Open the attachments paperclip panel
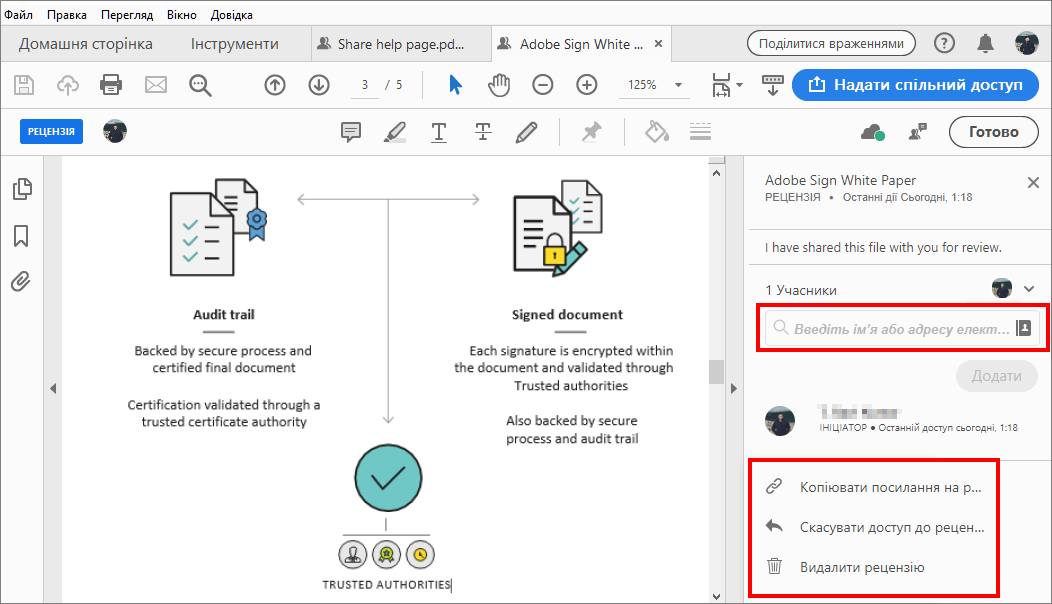The height and width of the screenshot is (604, 1052). click(x=21, y=281)
